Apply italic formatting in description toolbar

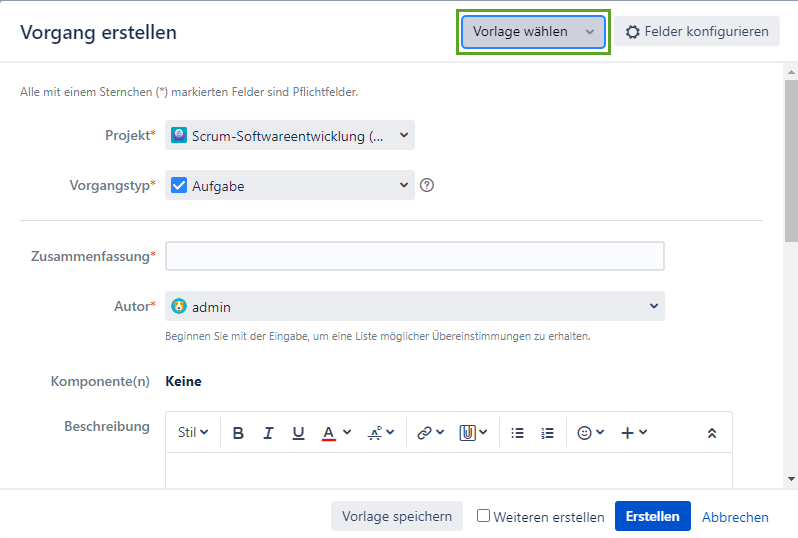[x=268, y=433]
